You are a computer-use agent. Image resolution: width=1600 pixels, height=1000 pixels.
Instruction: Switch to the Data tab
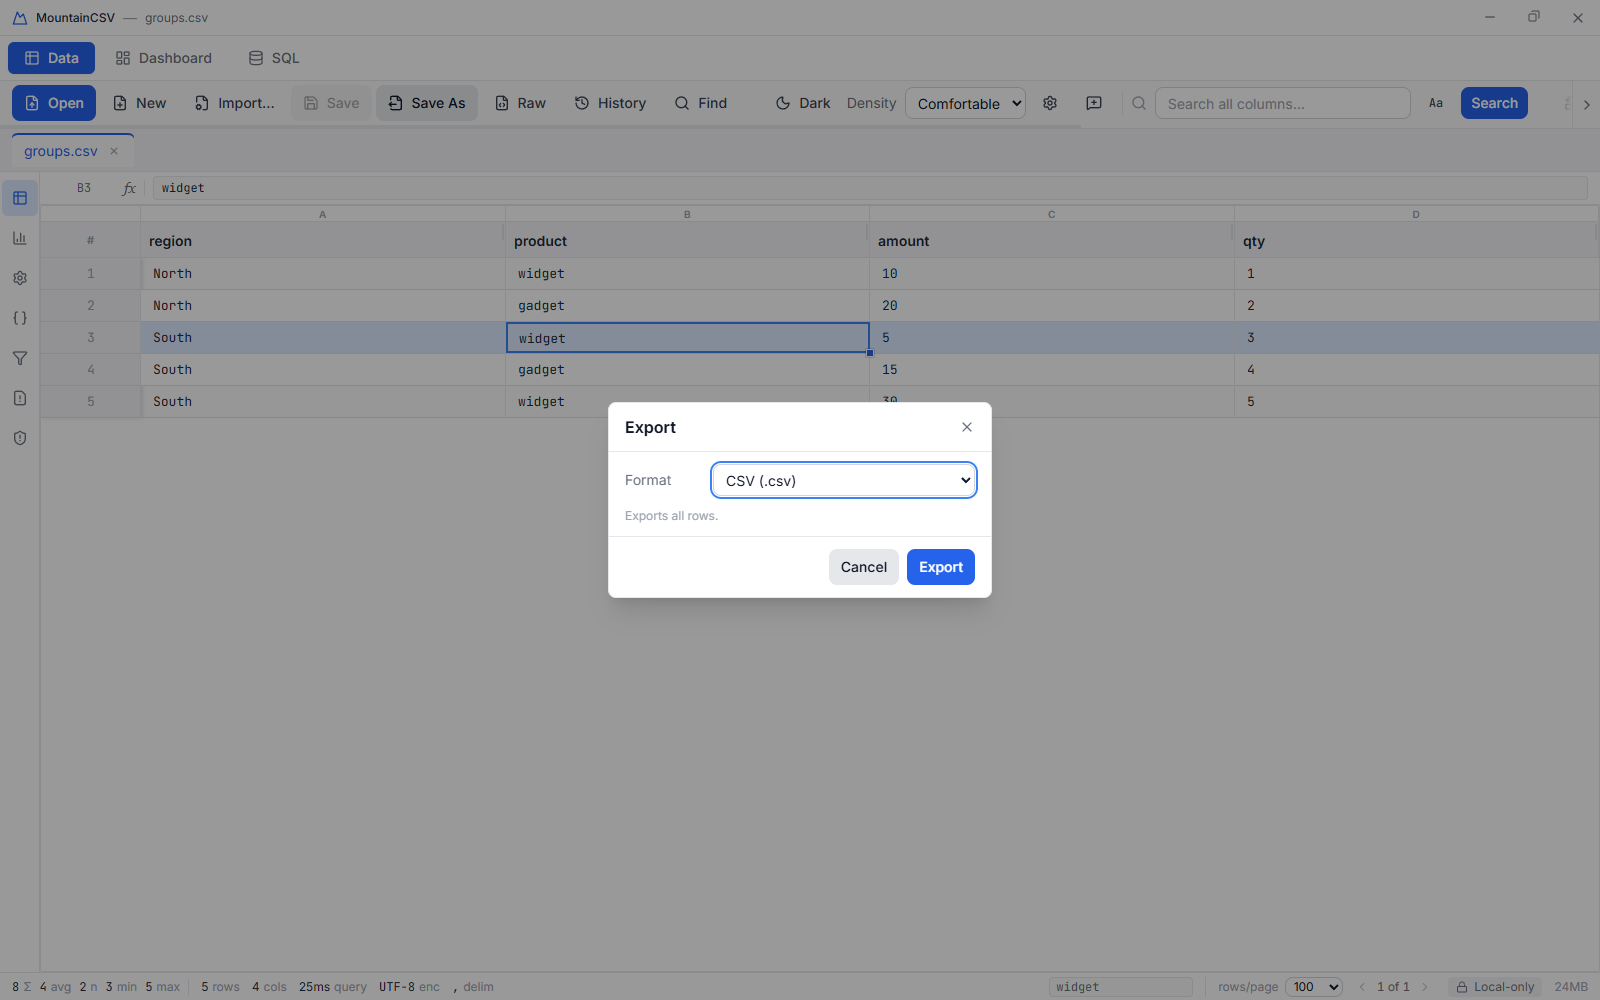(x=52, y=58)
